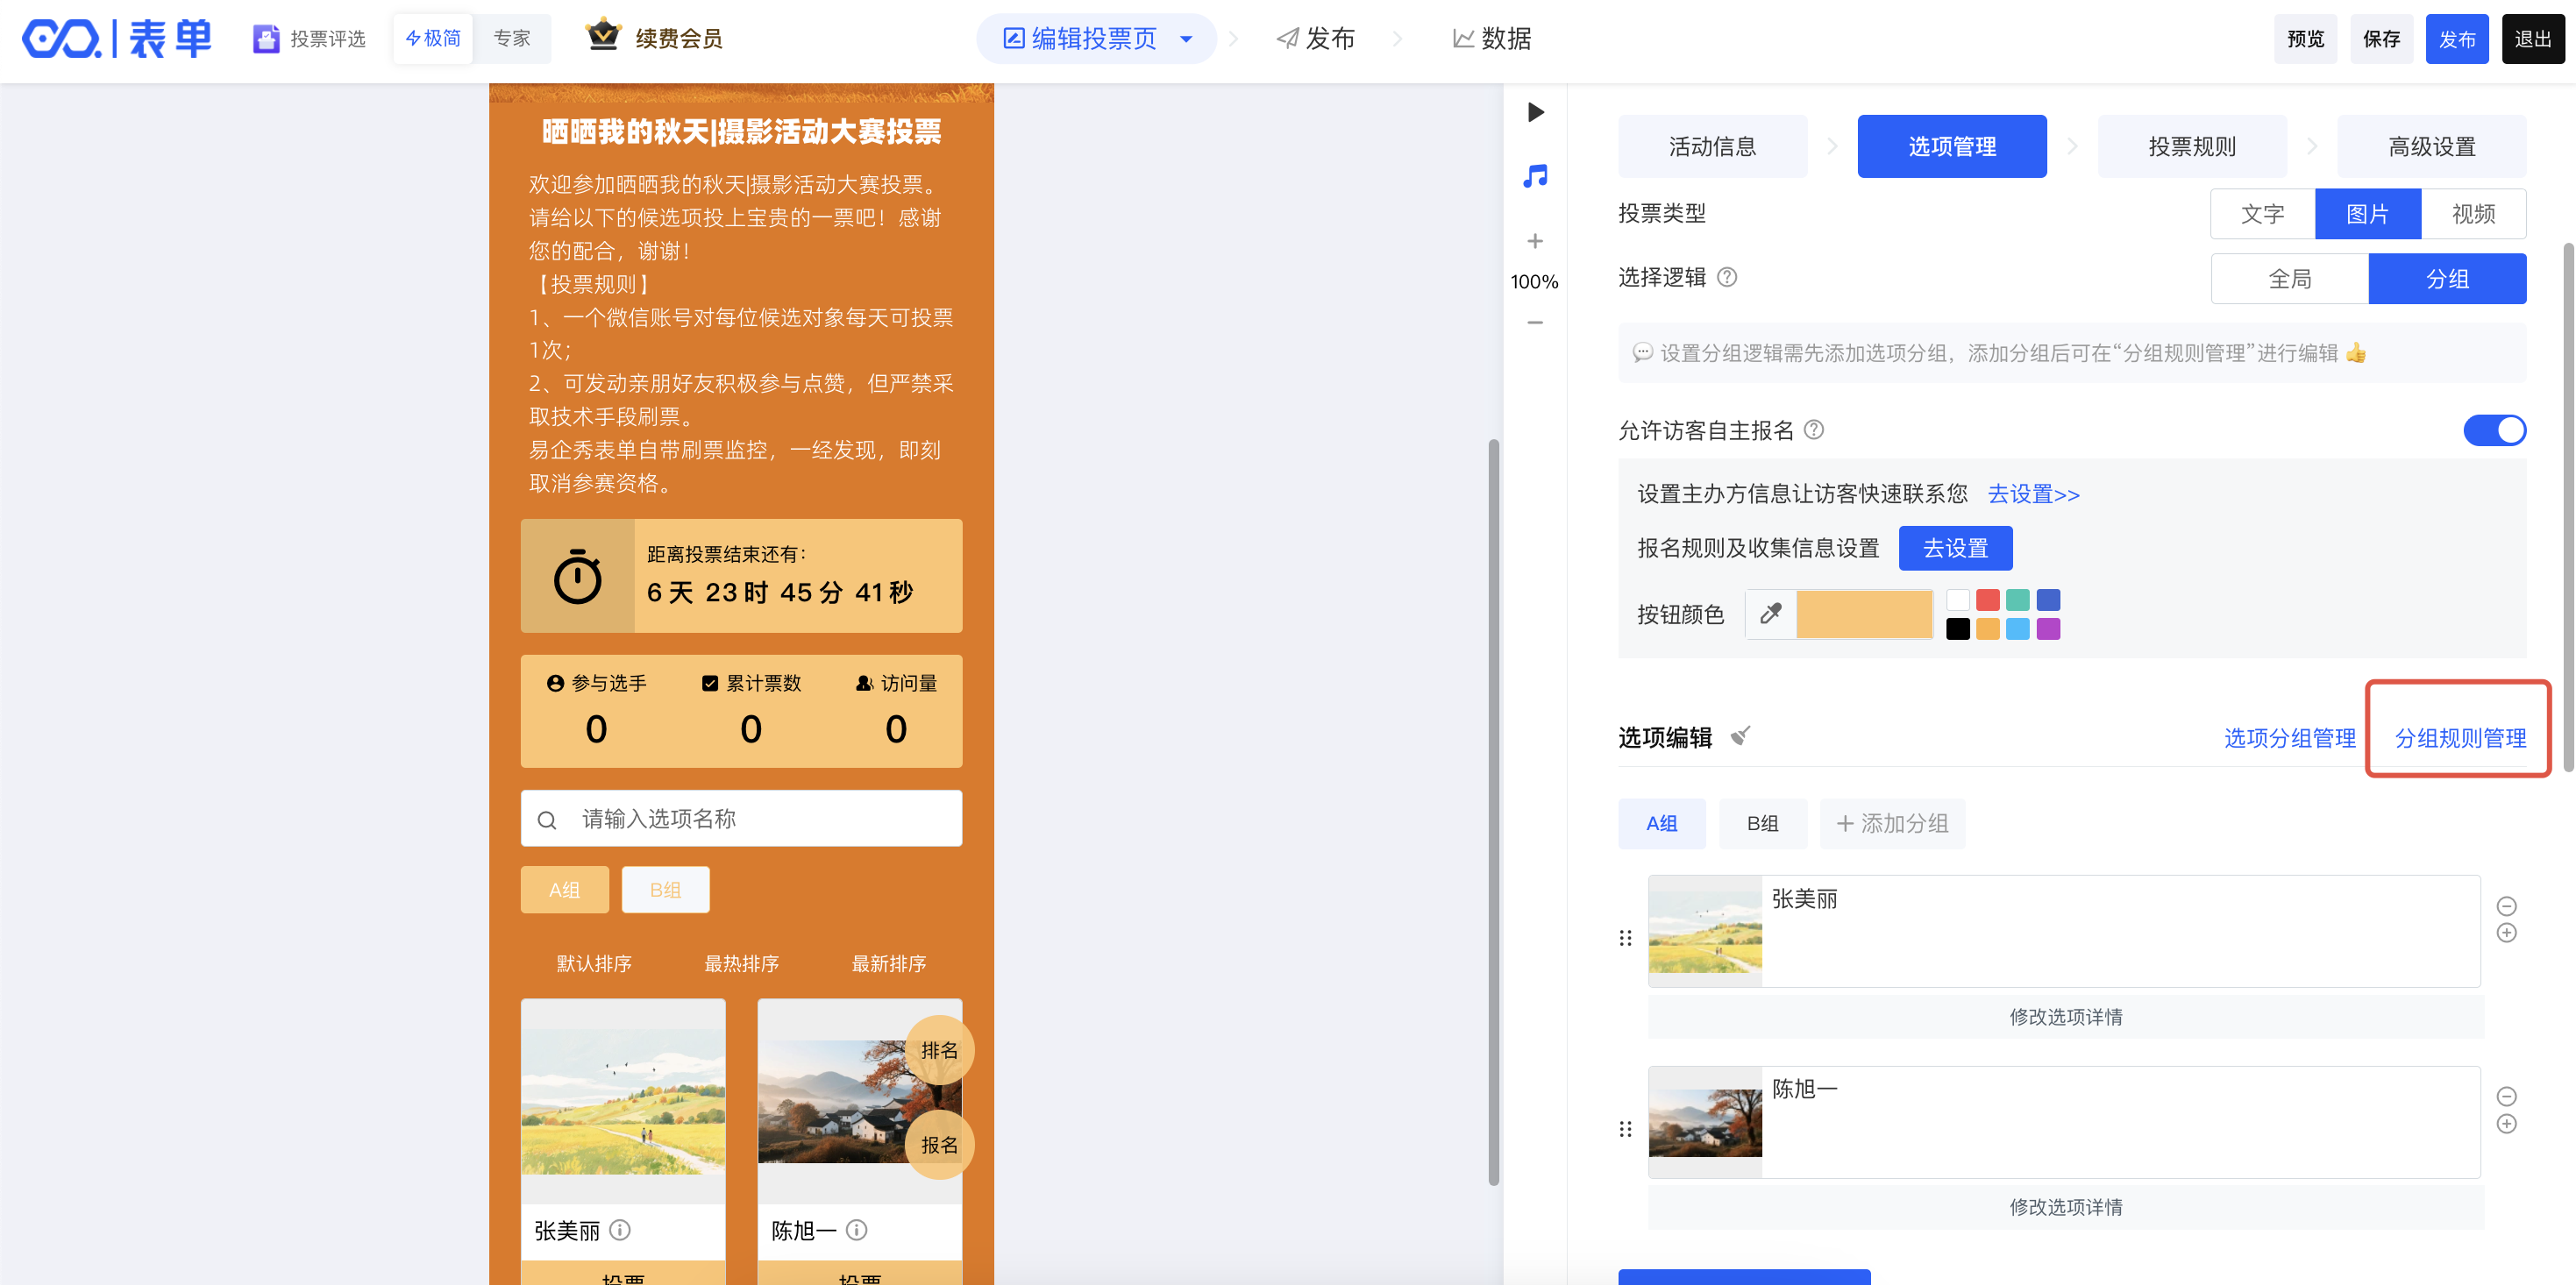Expand 修改选项详情 under 张美丽
Viewport: 2576px width, 1285px height.
click(x=2065, y=1016)
